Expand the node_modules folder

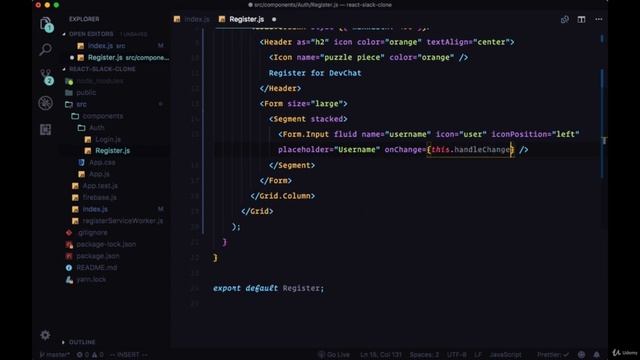[100, 81]
